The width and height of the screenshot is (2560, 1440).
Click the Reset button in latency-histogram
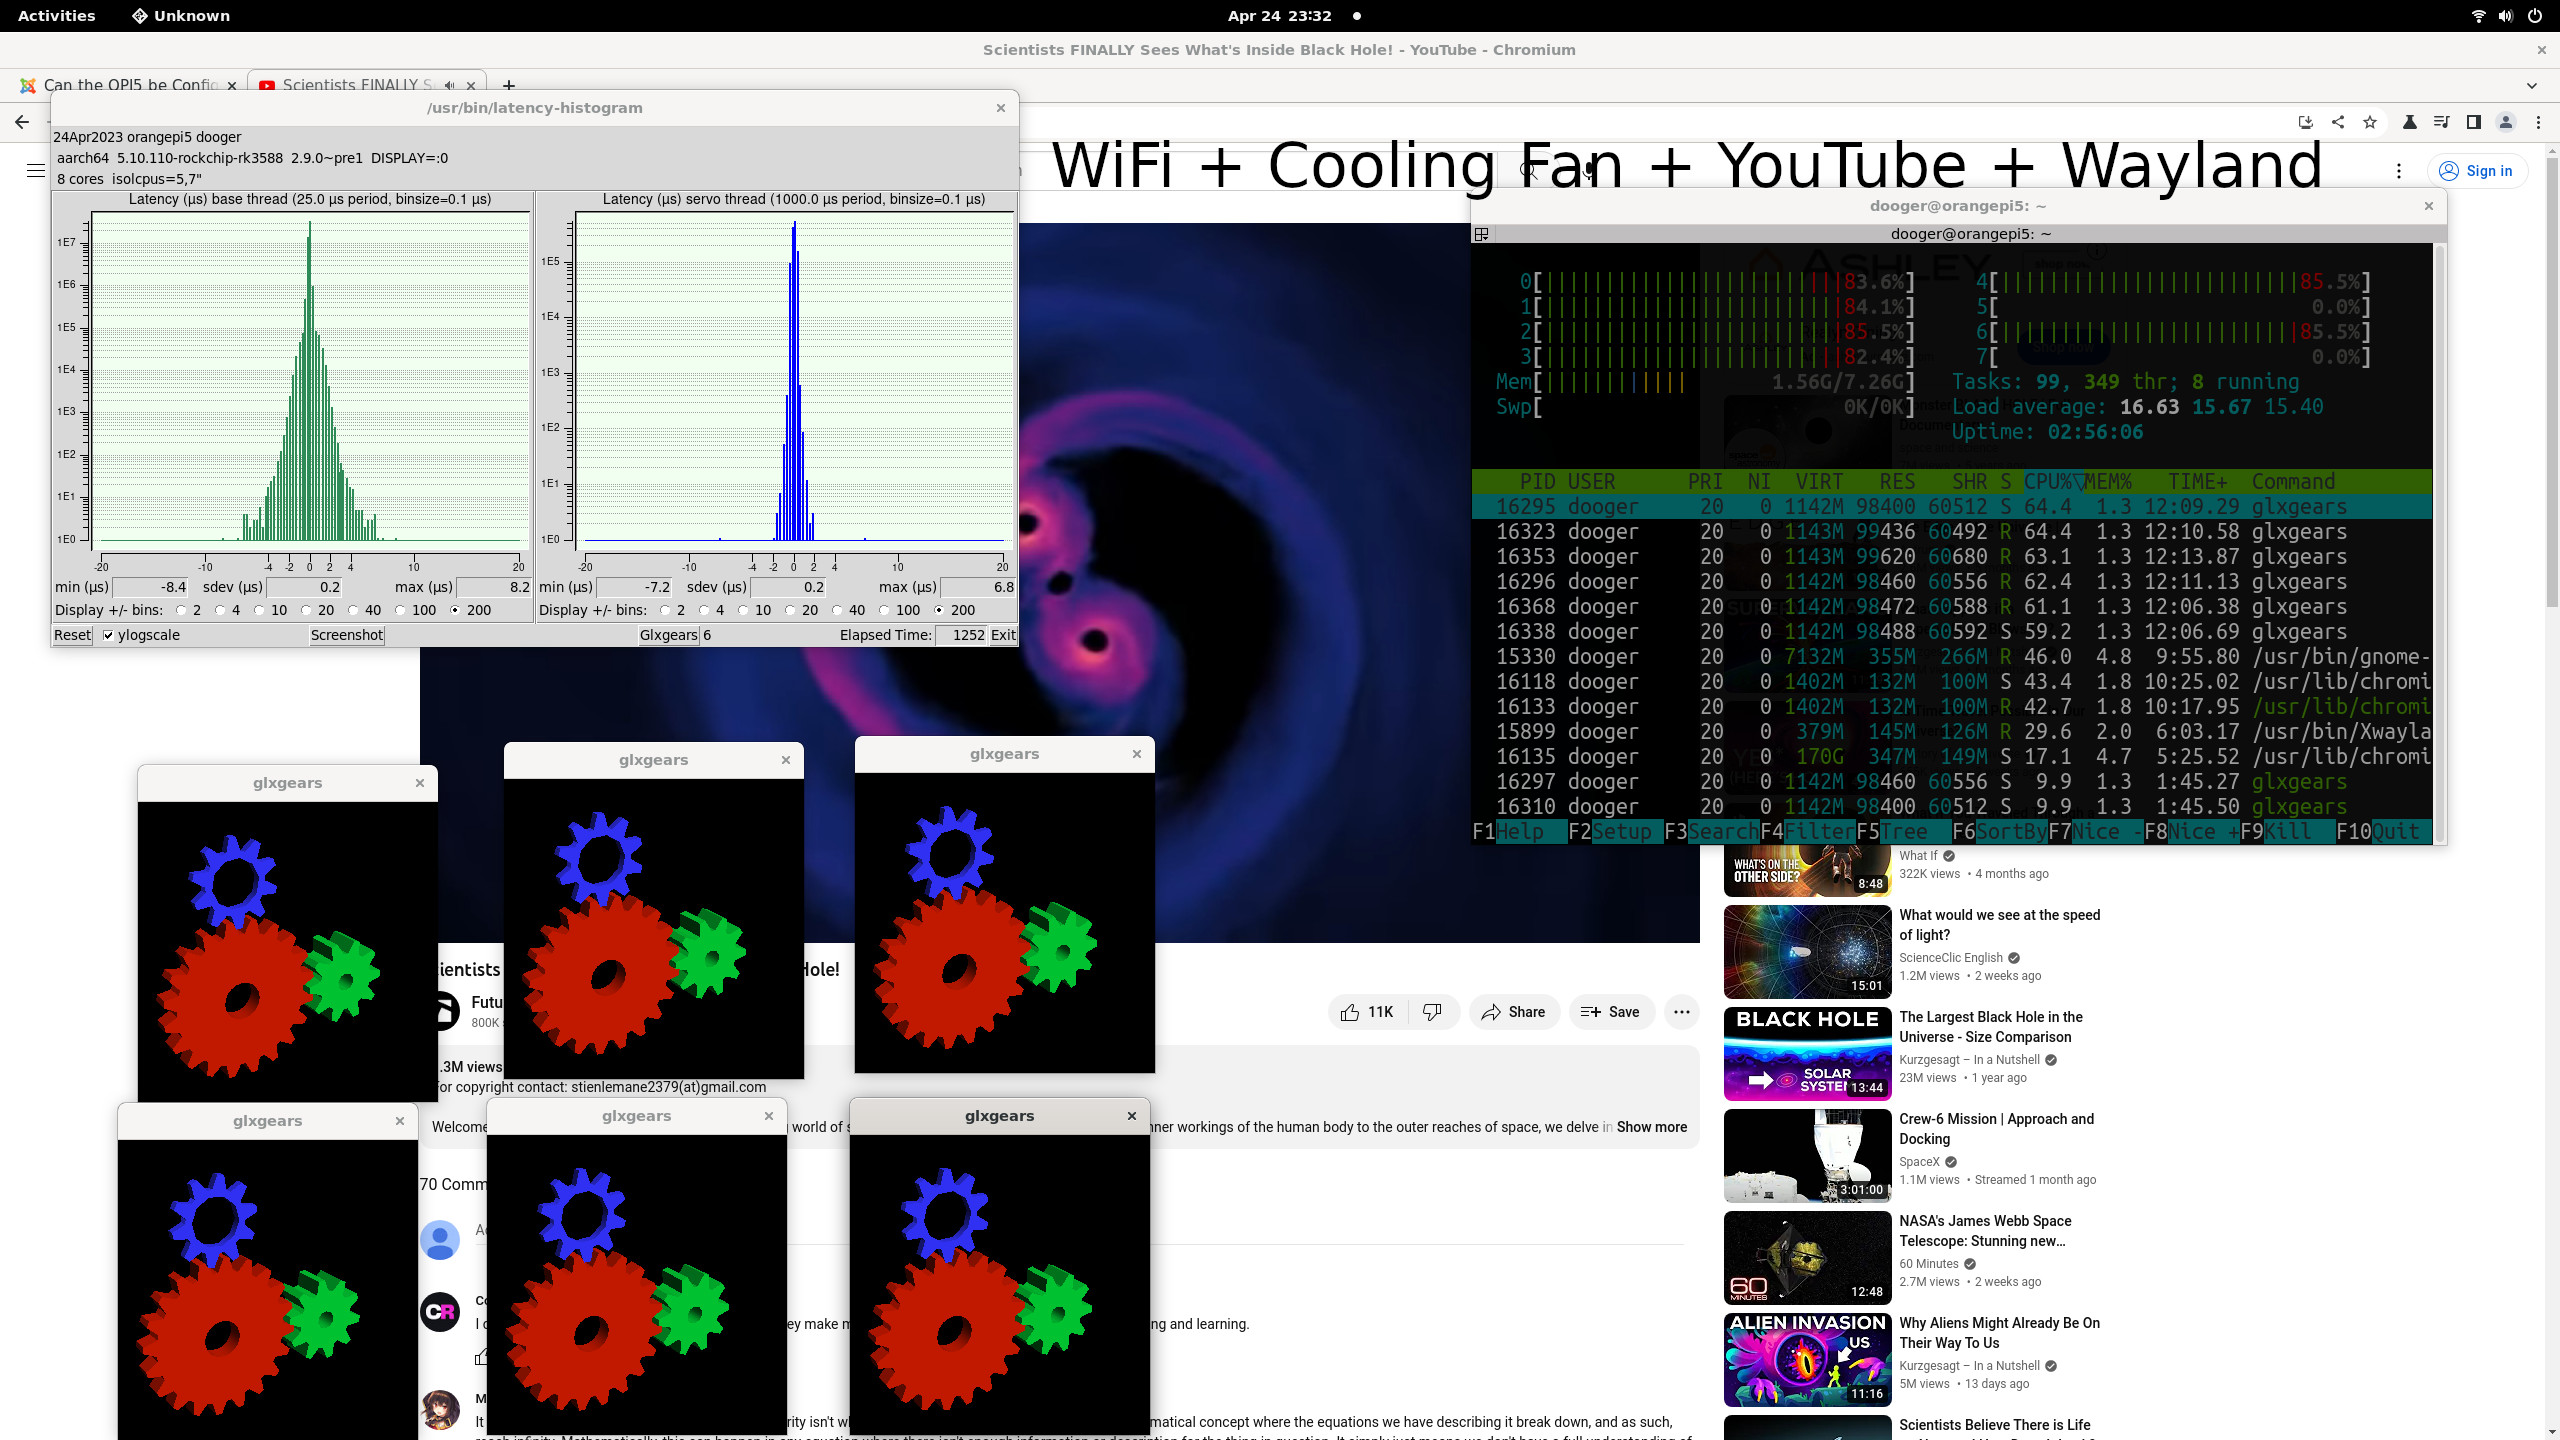click(x=72, y=635)
